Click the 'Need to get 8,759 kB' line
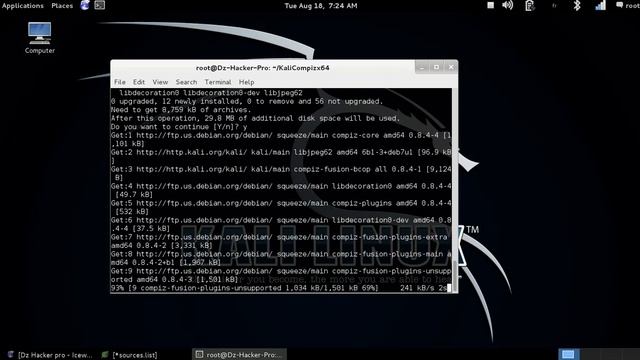Viewport: 640px width, 360px height. 181,110
